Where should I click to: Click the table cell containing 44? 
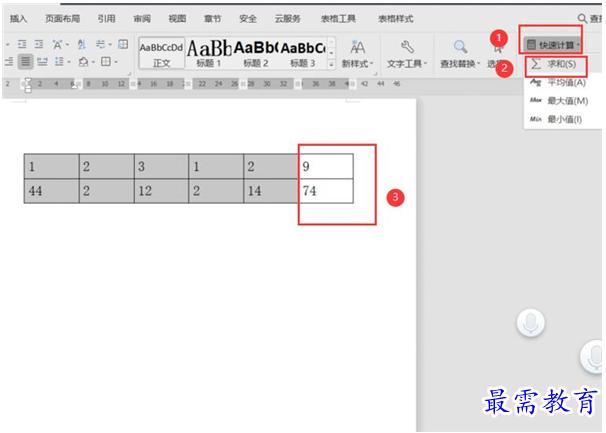[x=52, y=191]
